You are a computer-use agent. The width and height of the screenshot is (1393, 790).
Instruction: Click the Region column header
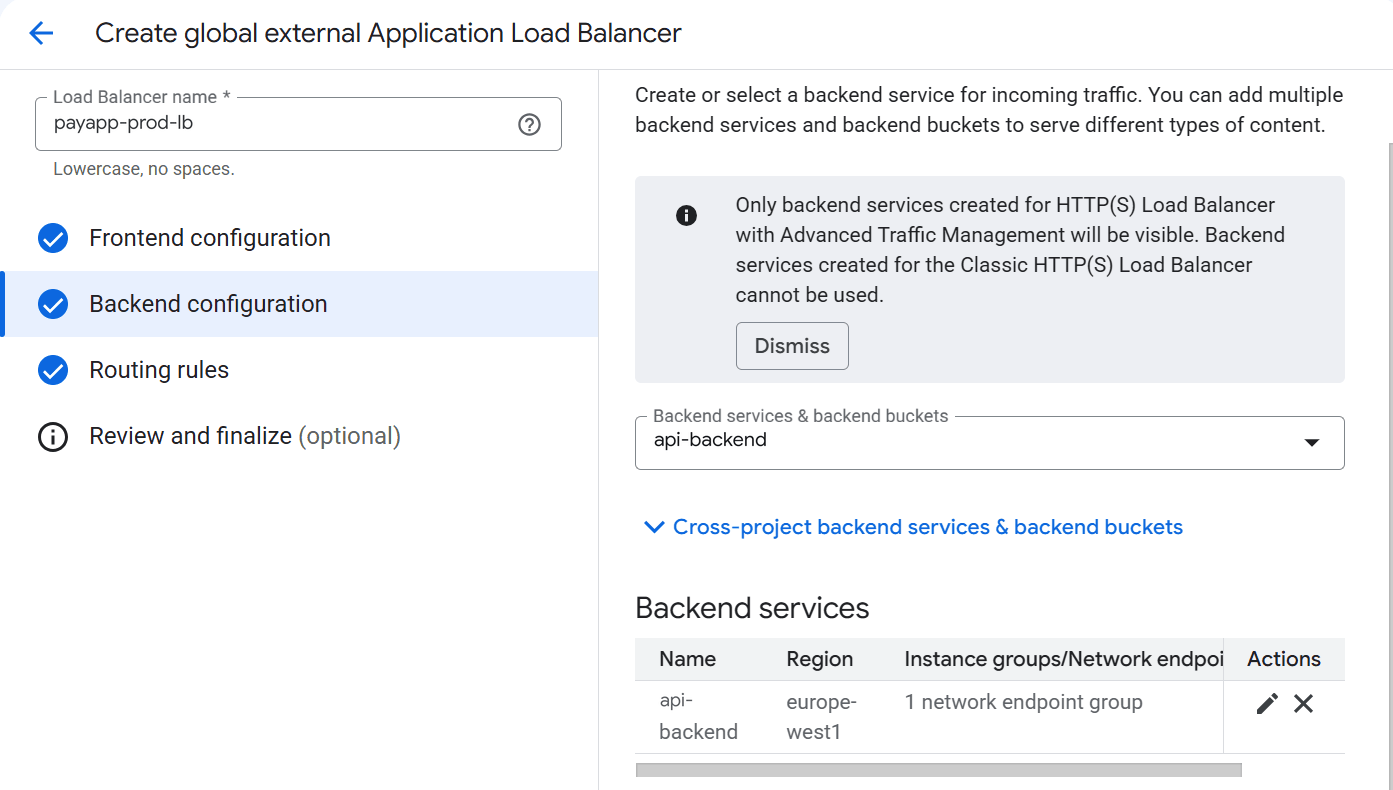820,659
